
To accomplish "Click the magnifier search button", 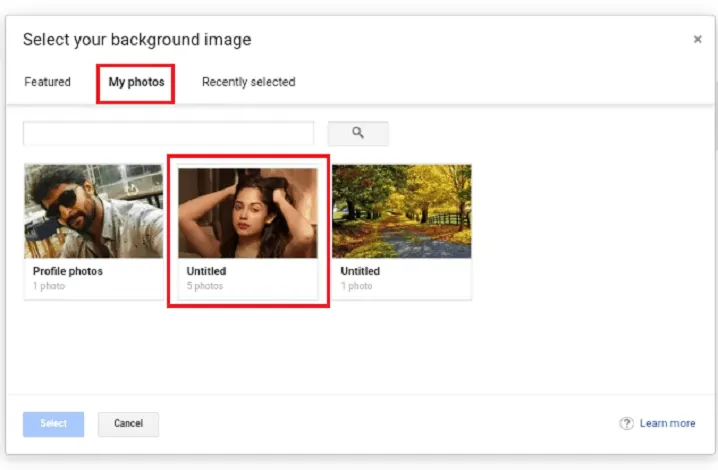I will 358,133.
